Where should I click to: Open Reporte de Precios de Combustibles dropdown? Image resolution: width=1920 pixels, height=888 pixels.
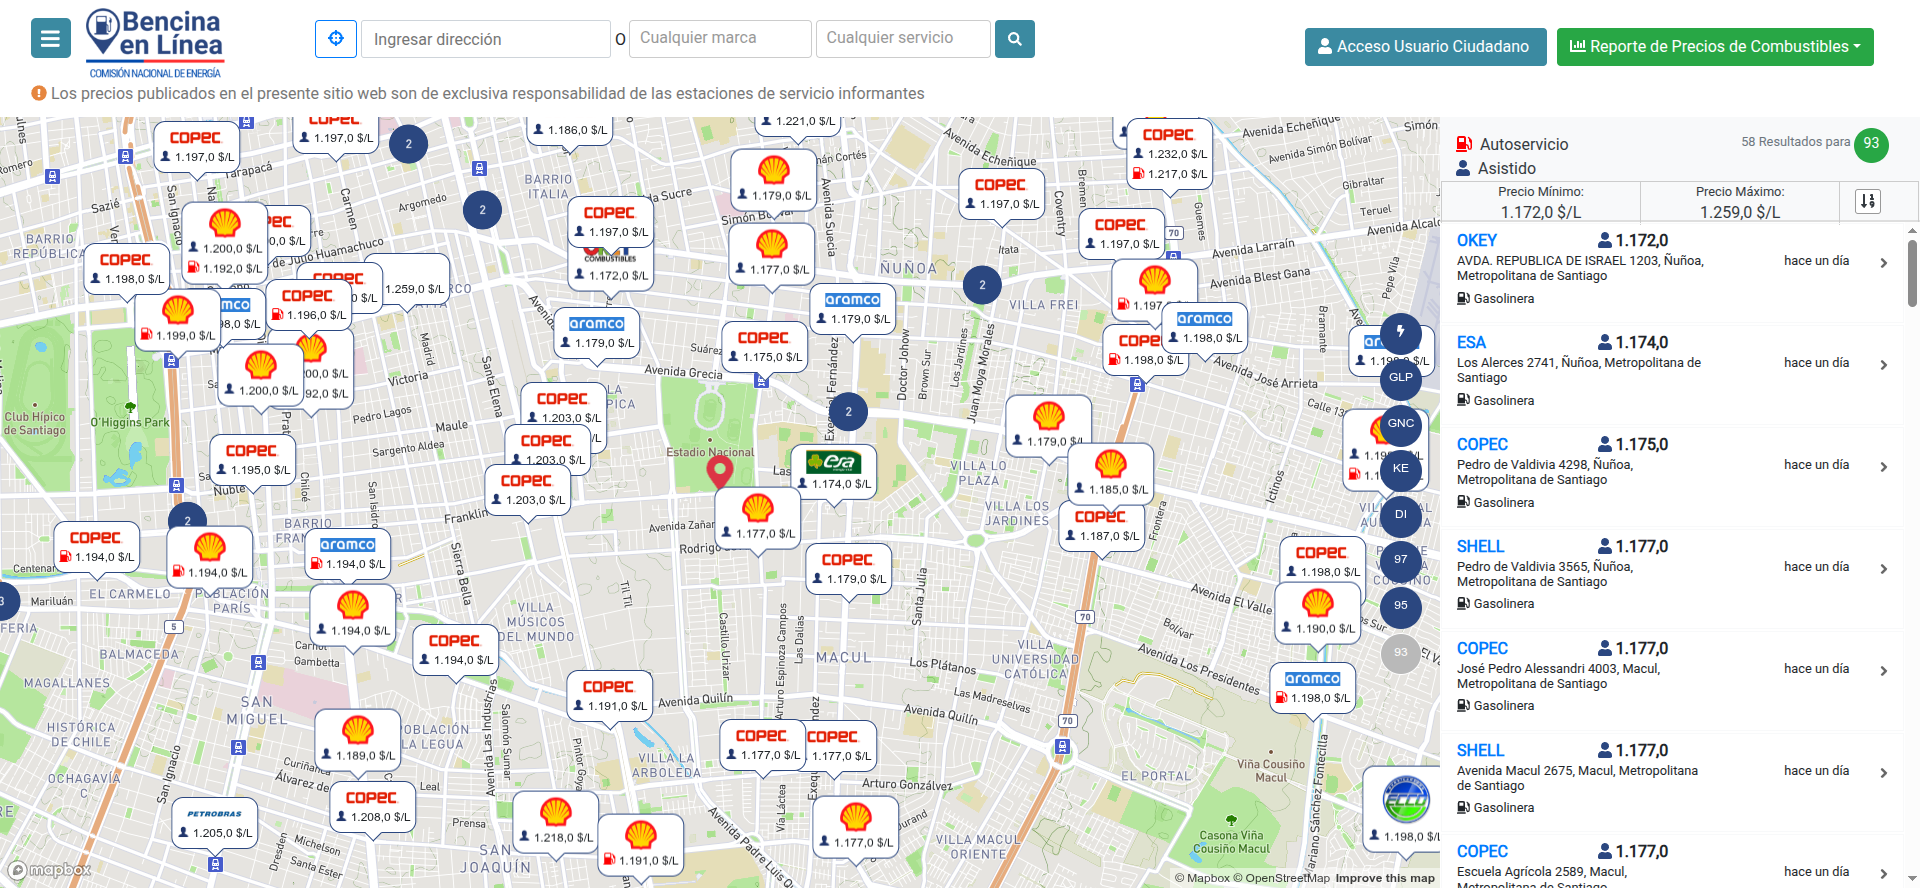1714,47
